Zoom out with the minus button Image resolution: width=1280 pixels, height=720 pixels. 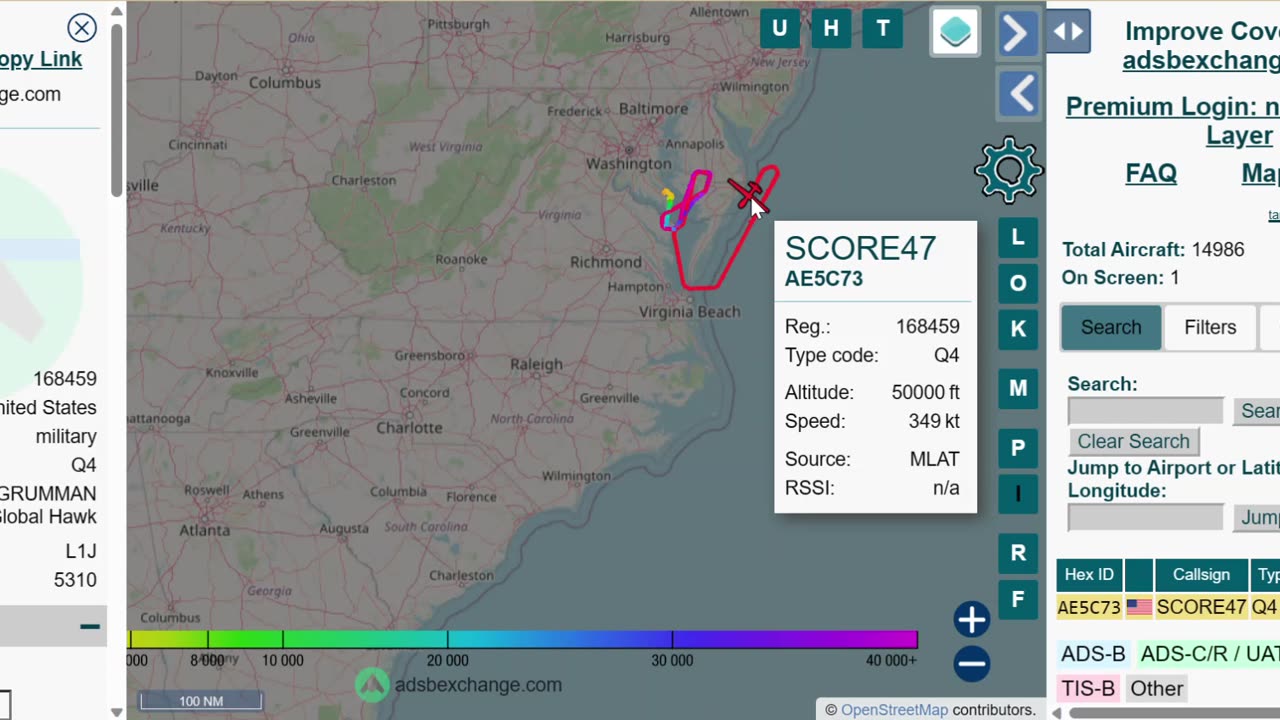pos(971,663)
